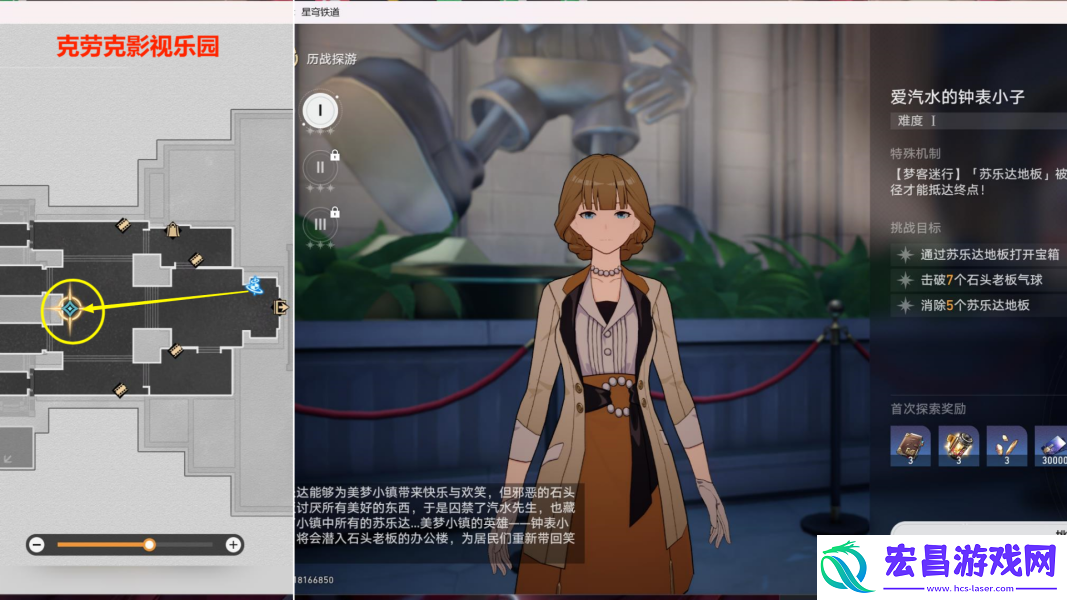Click the 特殊机制 section heading
The width and height of the screenshot is (1067, 600).
(915, 154)
